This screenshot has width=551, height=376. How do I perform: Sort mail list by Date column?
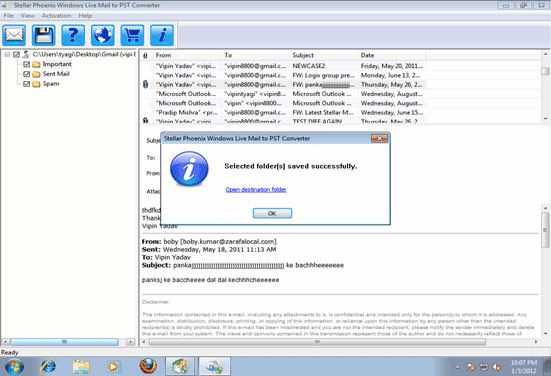pos(391,56)
